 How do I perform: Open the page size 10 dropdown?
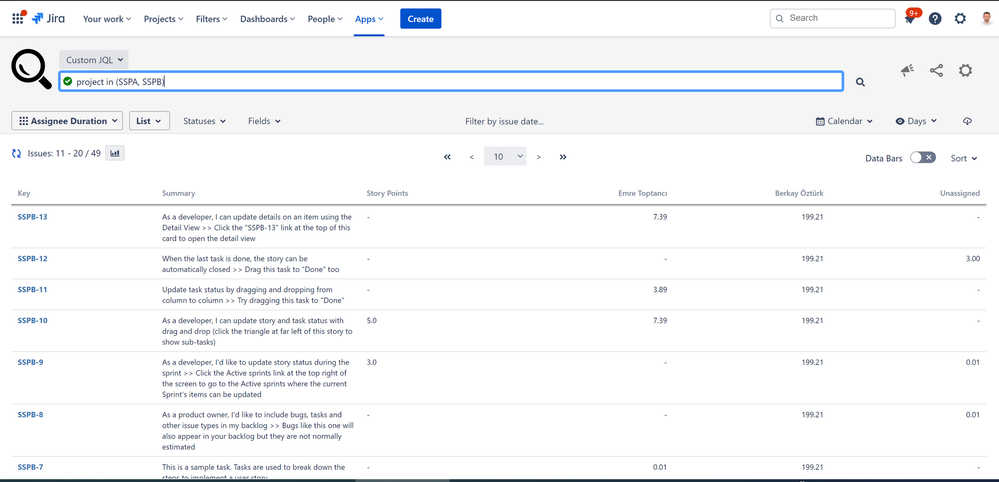pos(505,157)
